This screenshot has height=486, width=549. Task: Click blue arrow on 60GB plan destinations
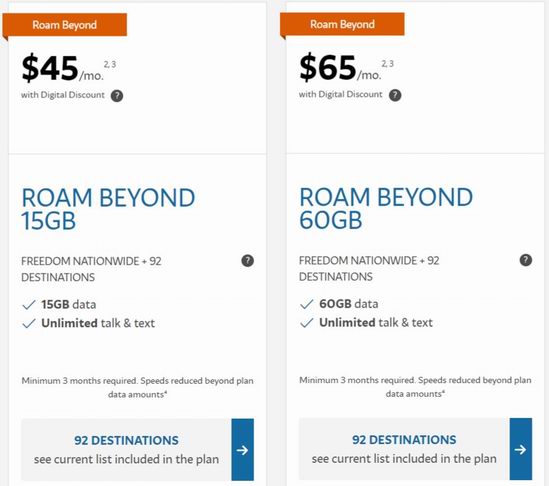[521, 449]
